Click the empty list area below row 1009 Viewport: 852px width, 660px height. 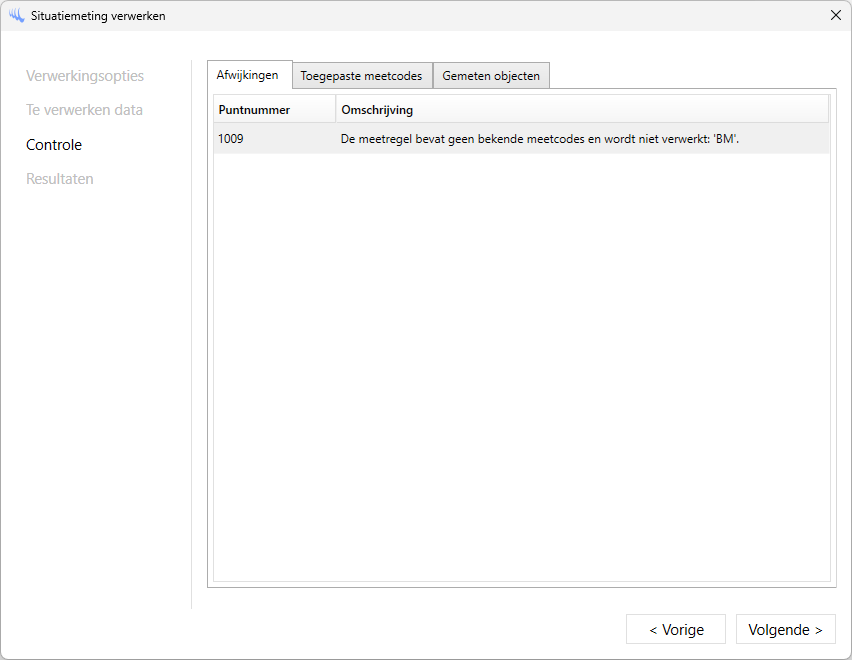pos(520,360)
